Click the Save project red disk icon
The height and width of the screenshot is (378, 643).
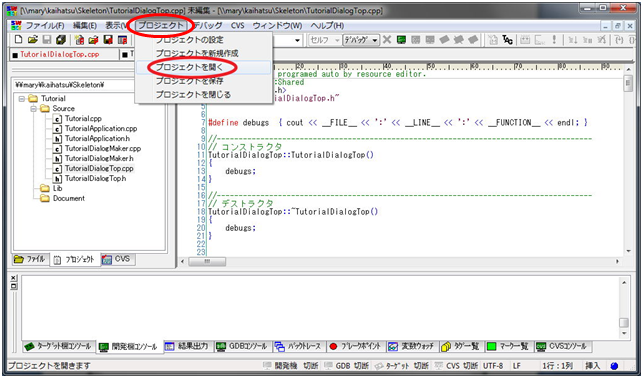tap(108, 39)
